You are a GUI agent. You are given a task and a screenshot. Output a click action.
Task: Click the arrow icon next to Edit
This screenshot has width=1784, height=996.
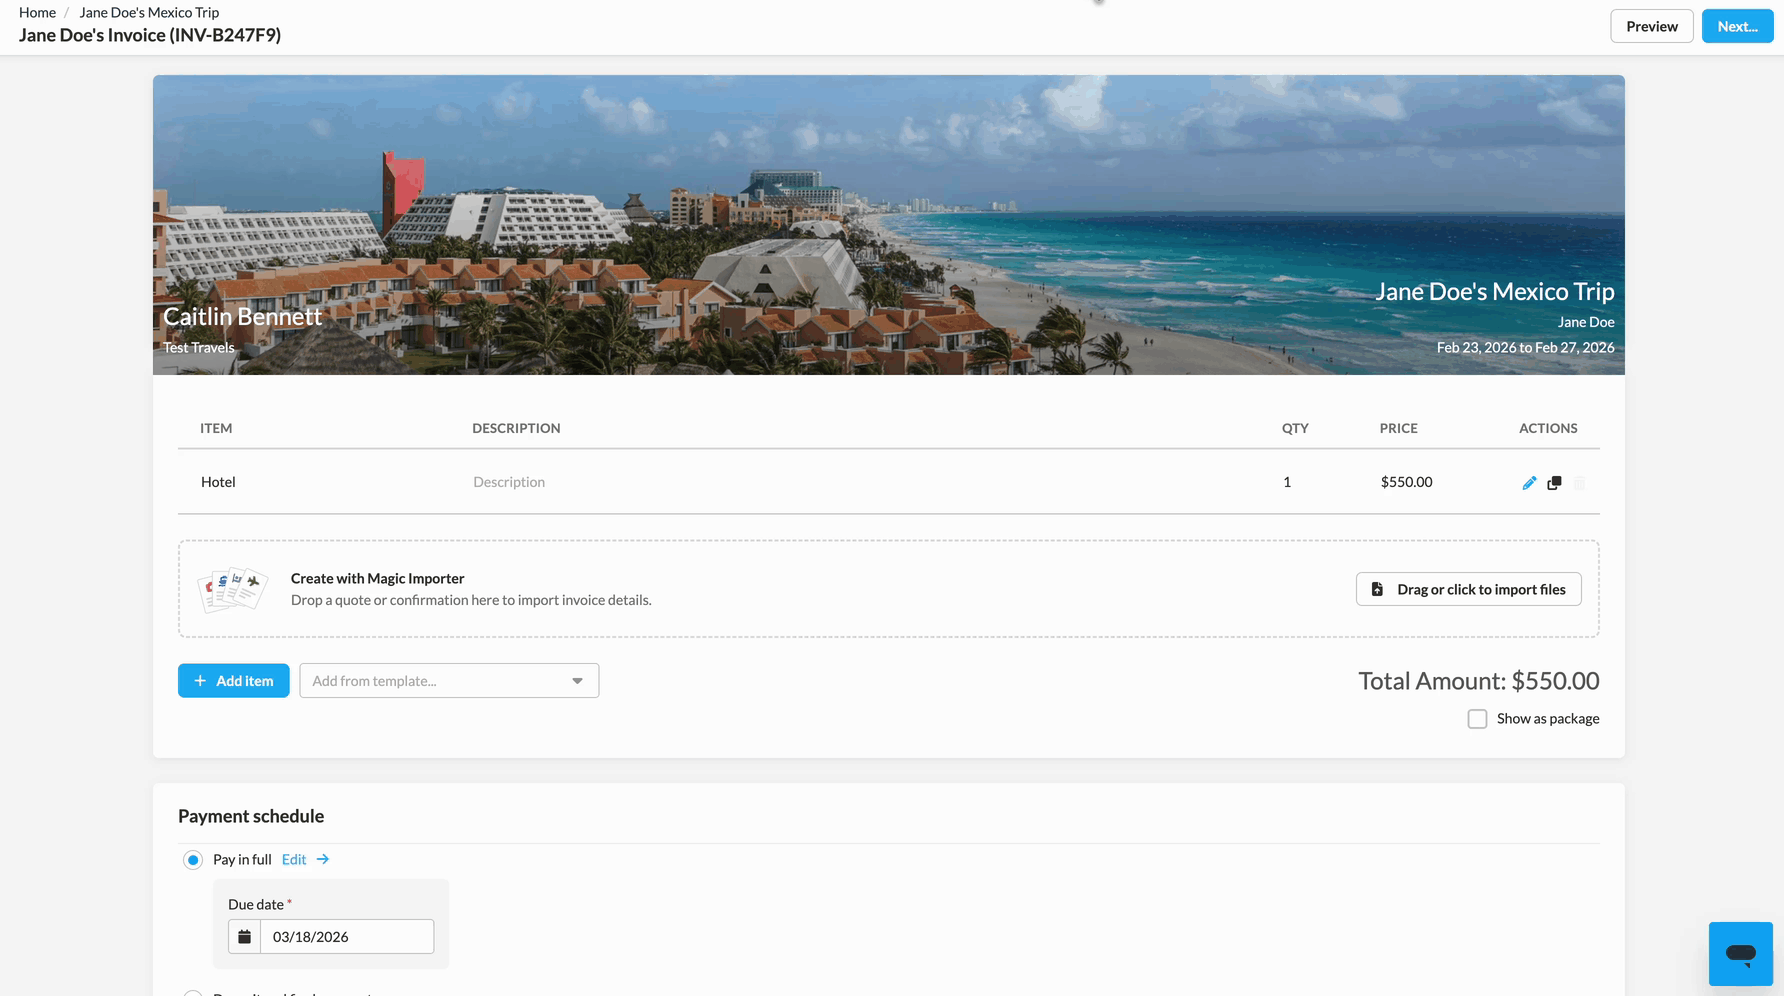pyautogui.click(x=323, y=859)
